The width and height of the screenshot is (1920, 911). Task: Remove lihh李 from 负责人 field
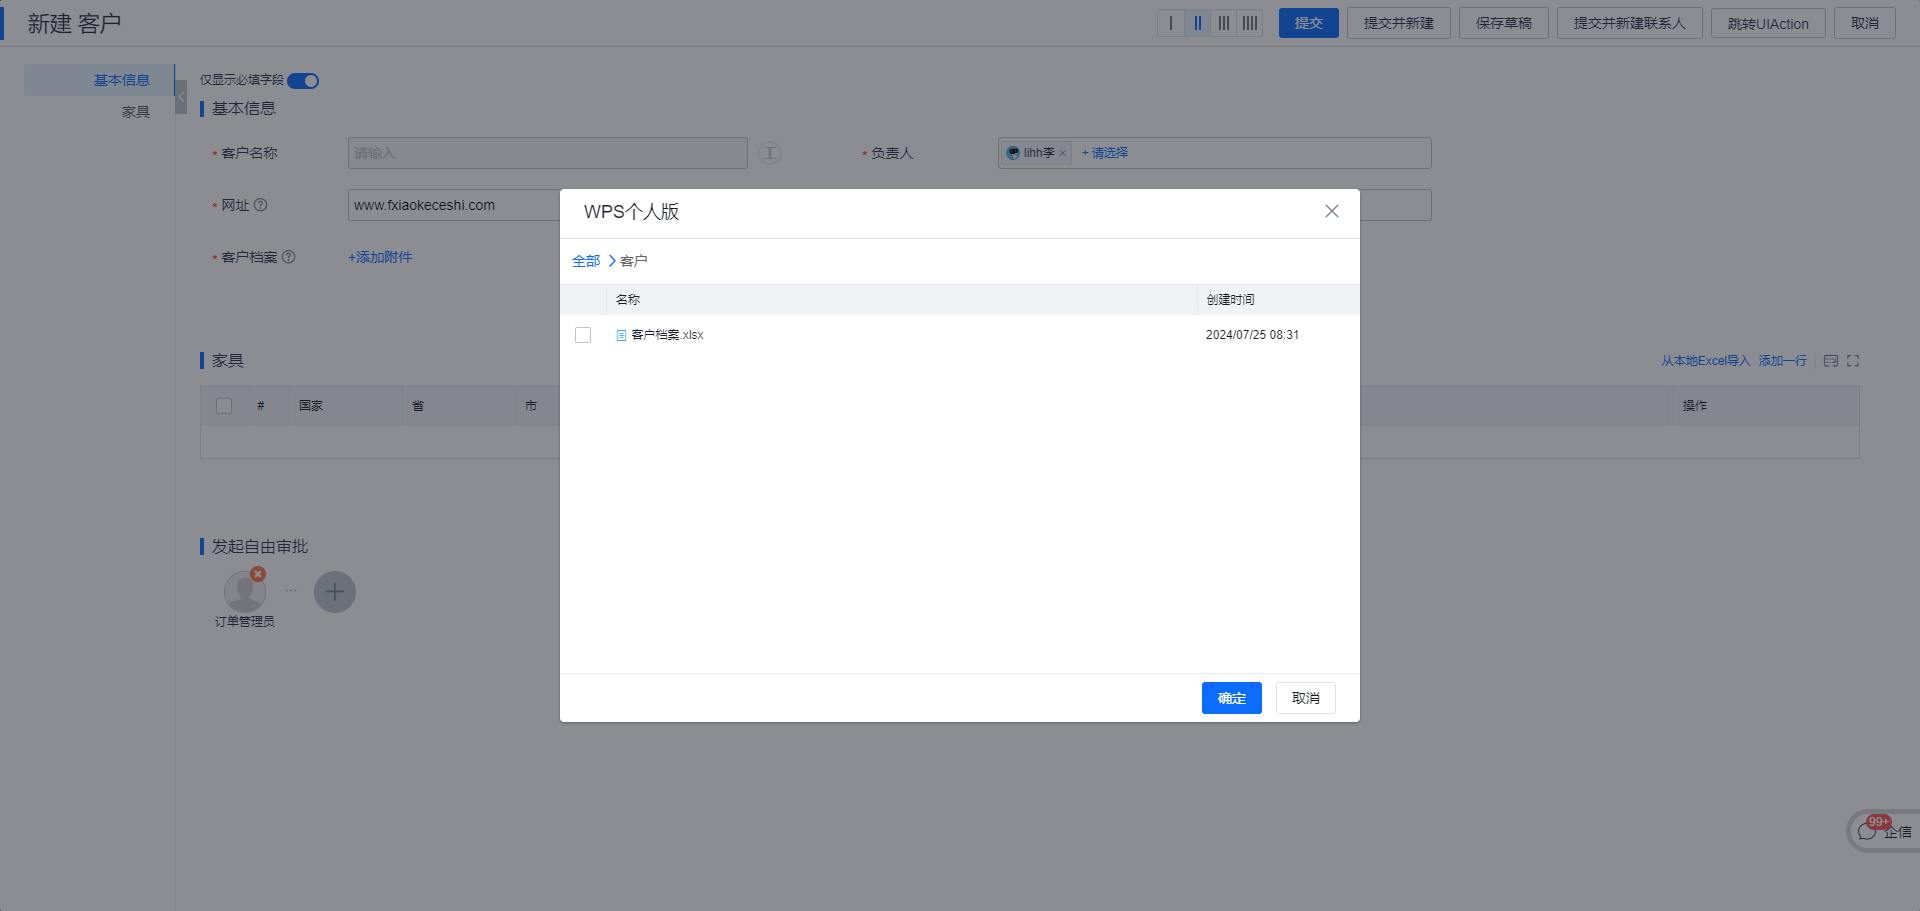[1063, 153]
